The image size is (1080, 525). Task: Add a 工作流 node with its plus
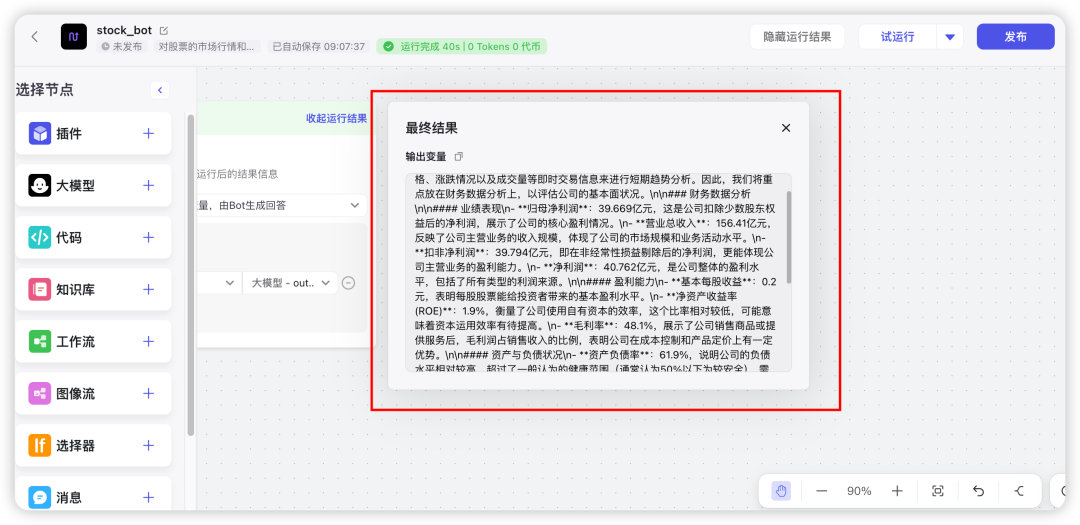click(x=148, y=342)
